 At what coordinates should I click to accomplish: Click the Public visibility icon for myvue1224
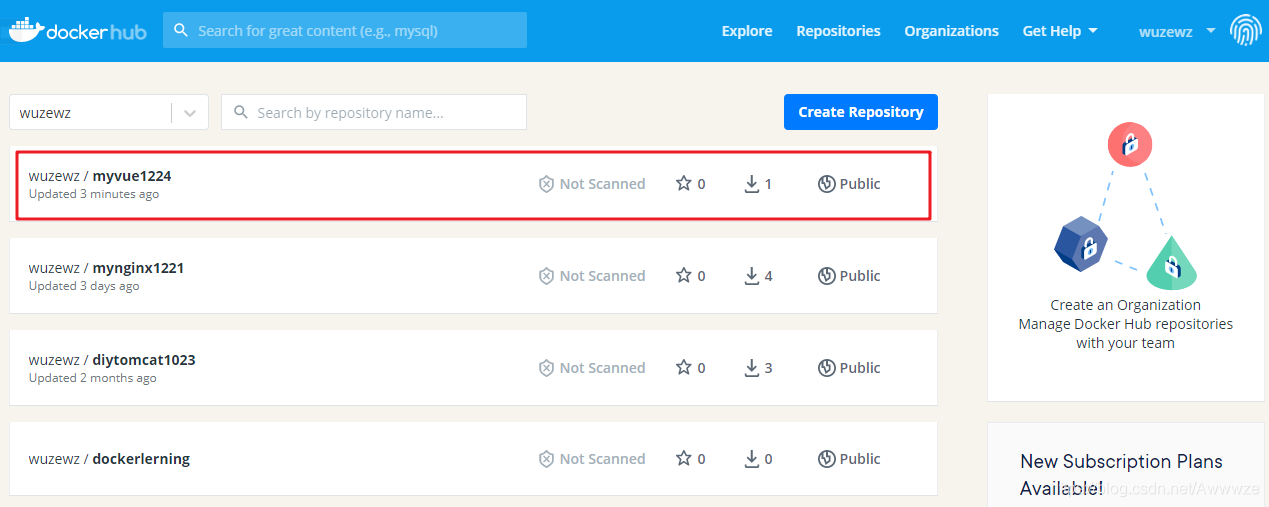click(826, 184)
